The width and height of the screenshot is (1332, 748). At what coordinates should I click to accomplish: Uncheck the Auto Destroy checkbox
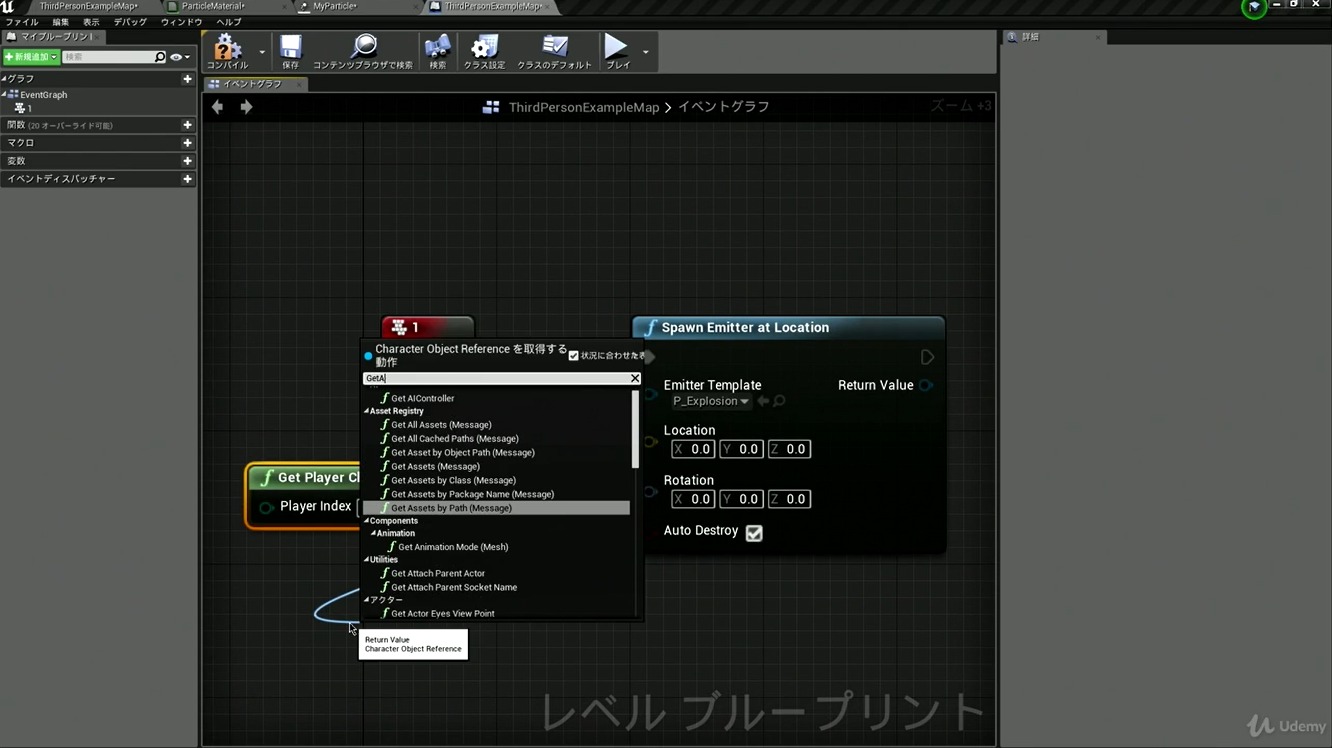click(754, 533)
